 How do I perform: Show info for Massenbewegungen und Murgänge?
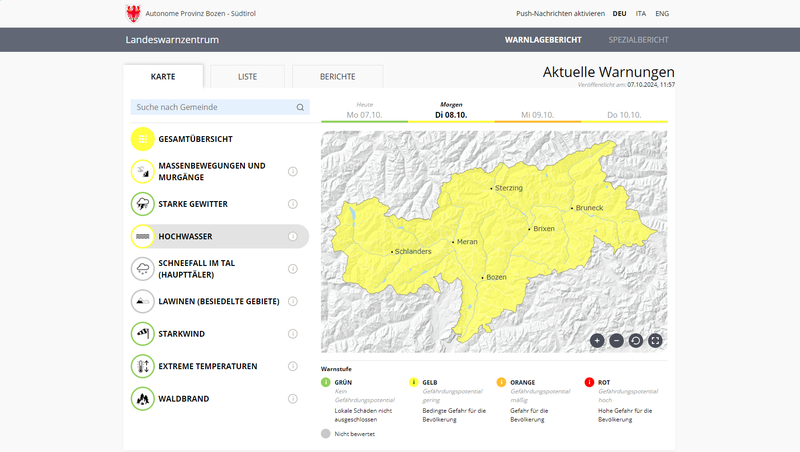point(293,172)
